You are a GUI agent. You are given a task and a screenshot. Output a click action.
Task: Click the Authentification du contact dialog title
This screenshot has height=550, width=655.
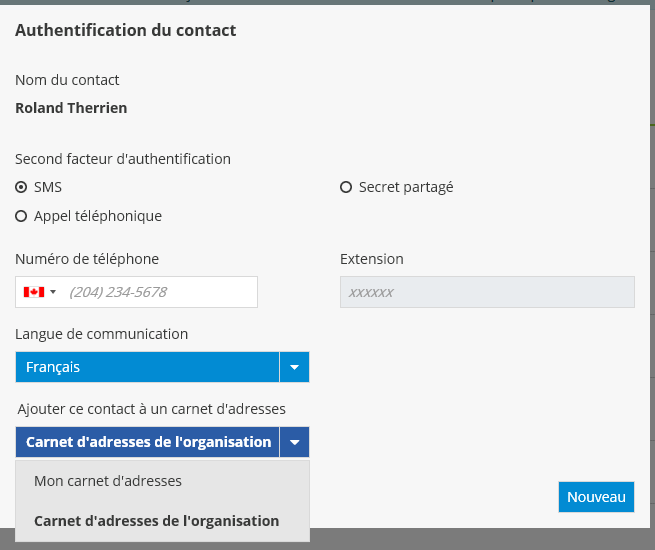click(125, 30)
